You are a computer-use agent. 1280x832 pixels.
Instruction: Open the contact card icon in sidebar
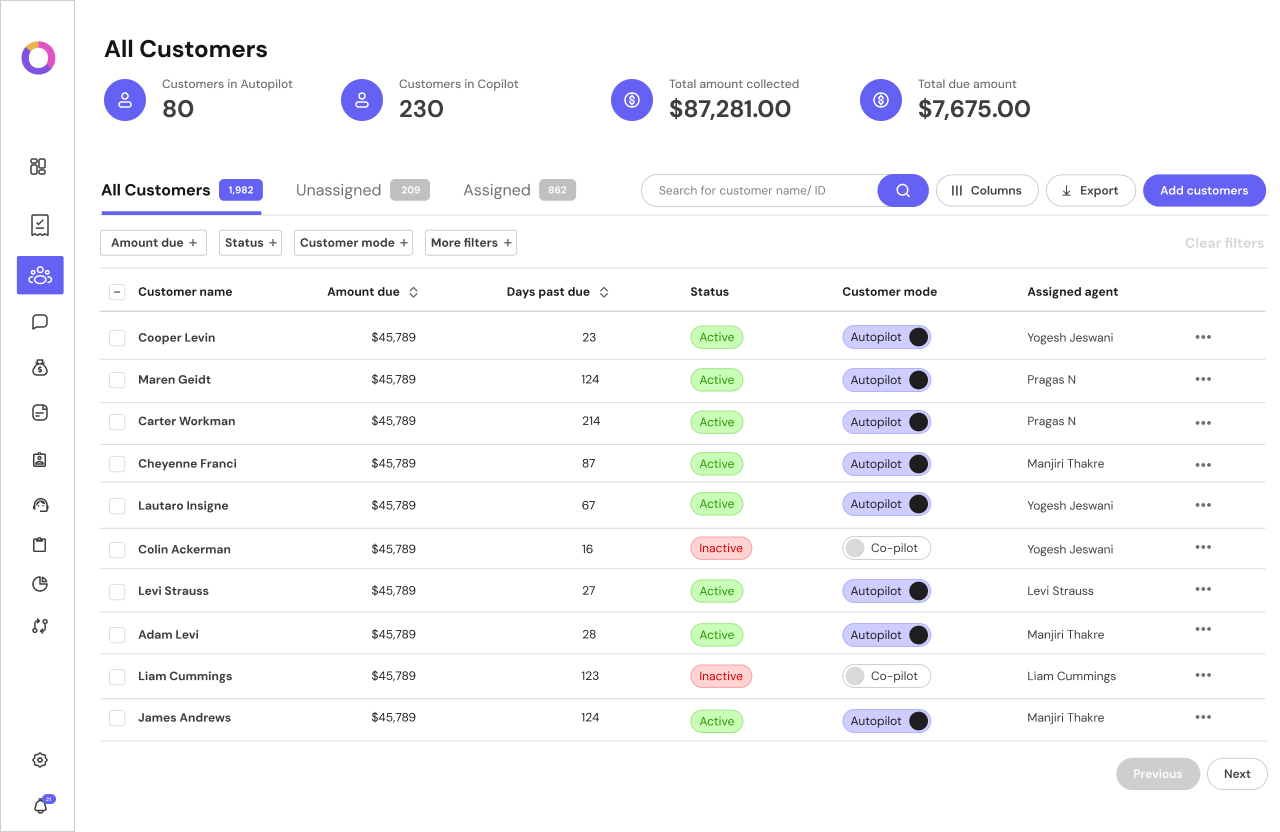[x=40, y=459]
